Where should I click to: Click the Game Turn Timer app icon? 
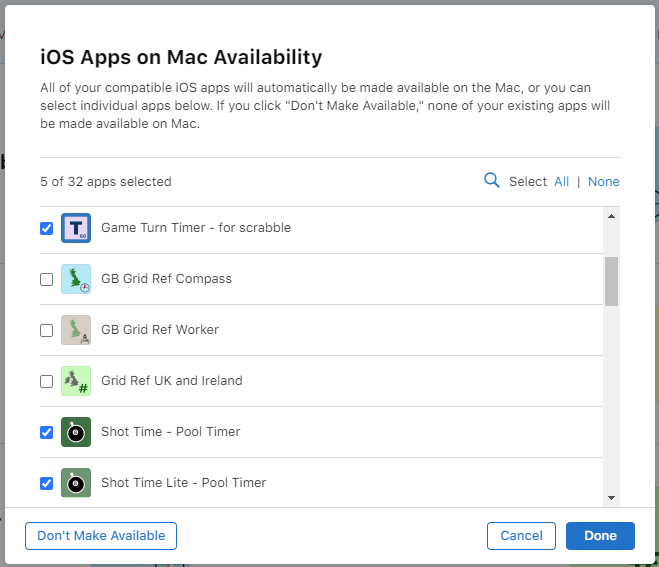76,228
